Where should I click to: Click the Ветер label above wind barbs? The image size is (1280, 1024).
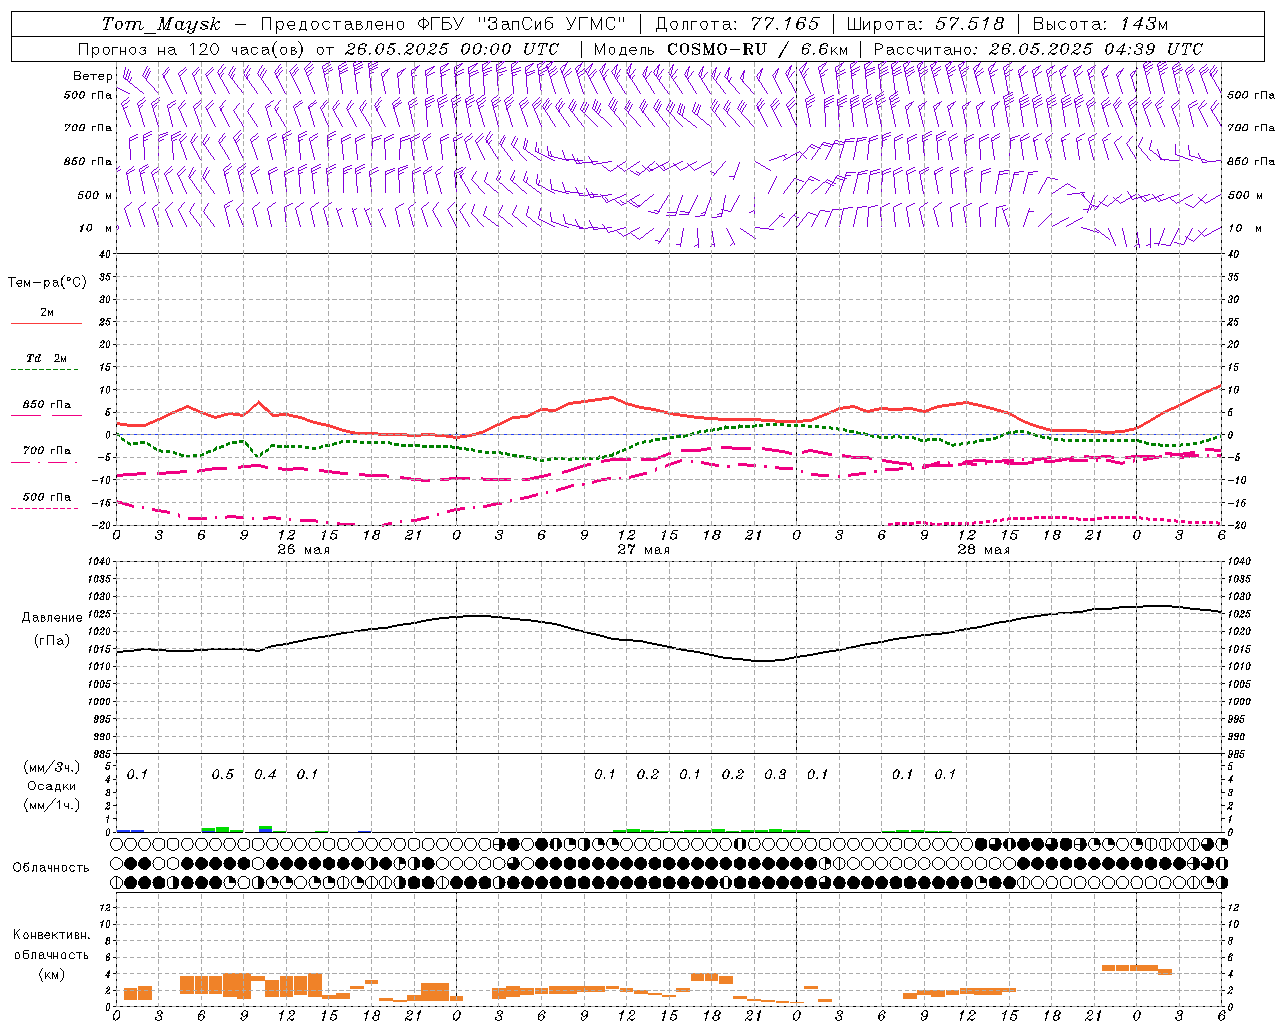point(92,76)
